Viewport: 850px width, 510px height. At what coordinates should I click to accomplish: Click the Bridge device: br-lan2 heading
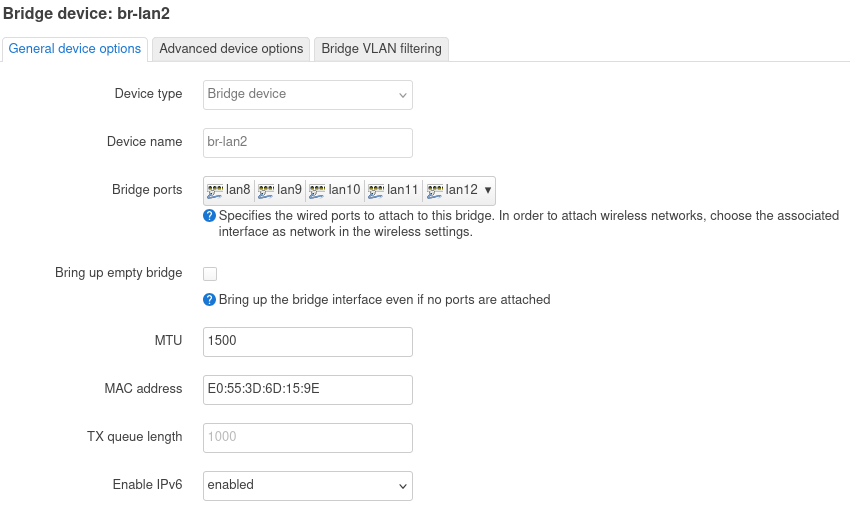coord(87,14)
